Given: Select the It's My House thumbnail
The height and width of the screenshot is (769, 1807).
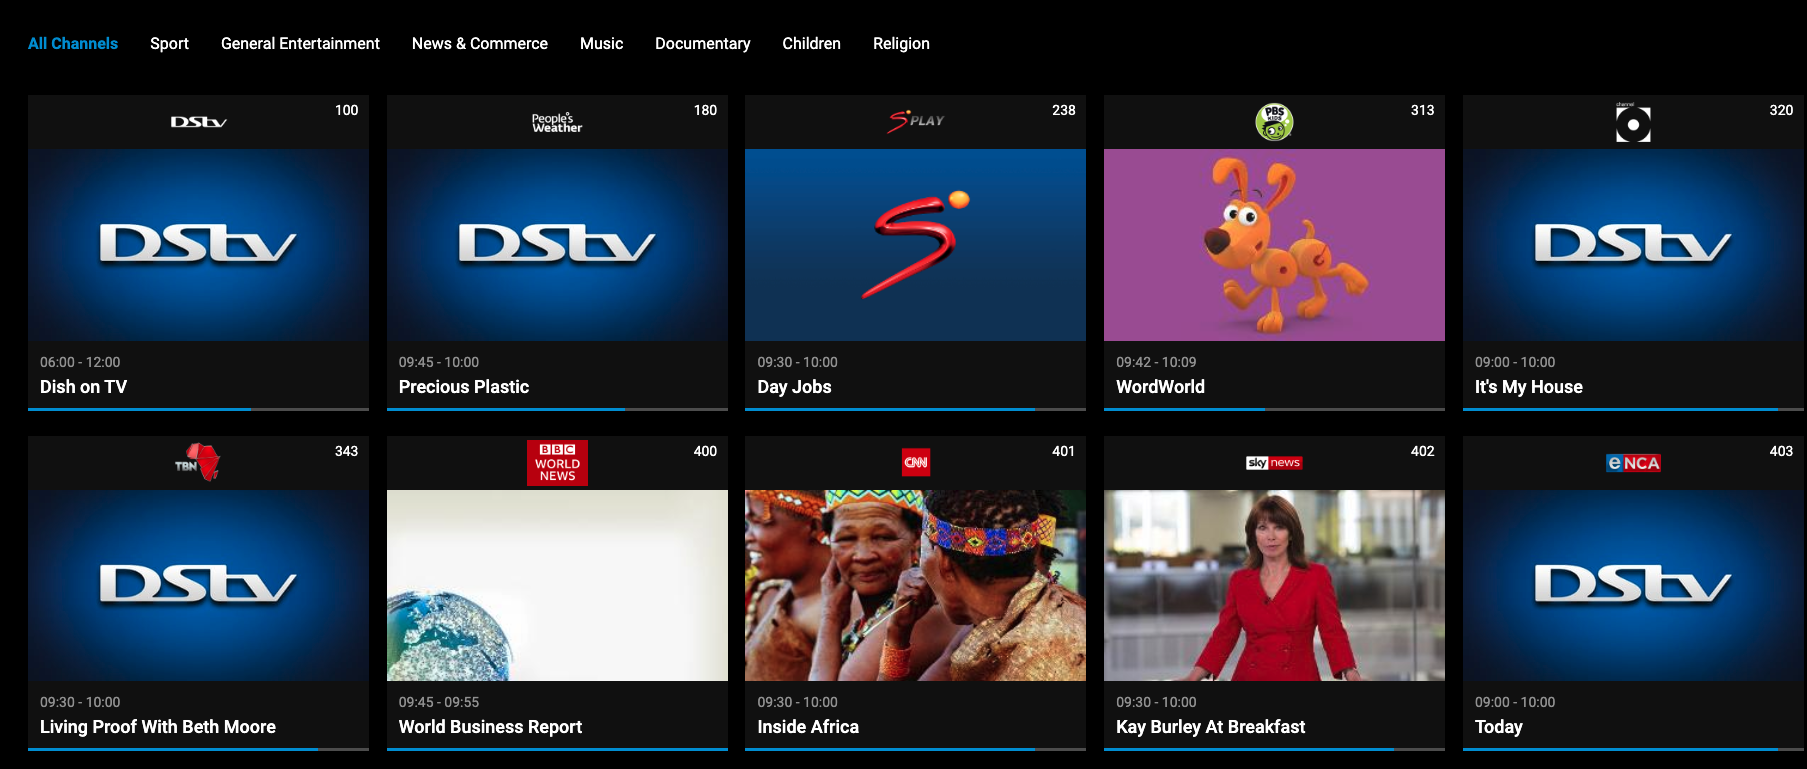Looking at the screenshot, I should [x=1632, y=245].
